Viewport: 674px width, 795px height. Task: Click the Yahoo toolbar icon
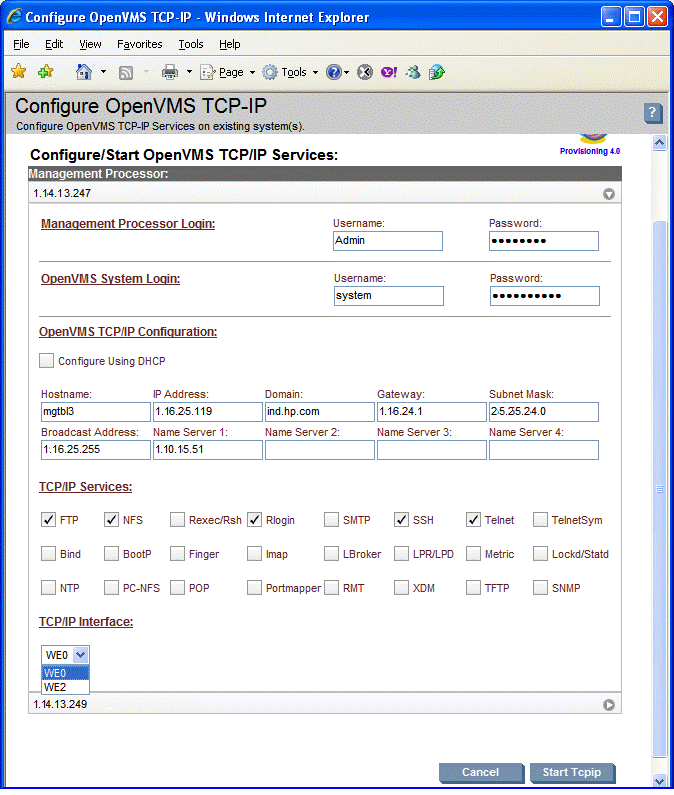[x=389, y=73]
